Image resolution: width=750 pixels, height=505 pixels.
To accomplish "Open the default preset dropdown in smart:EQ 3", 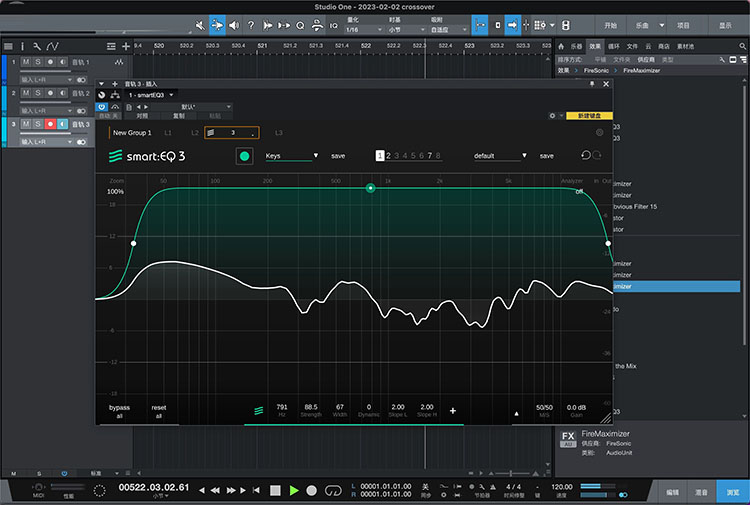I will click(x=499, y=156).
